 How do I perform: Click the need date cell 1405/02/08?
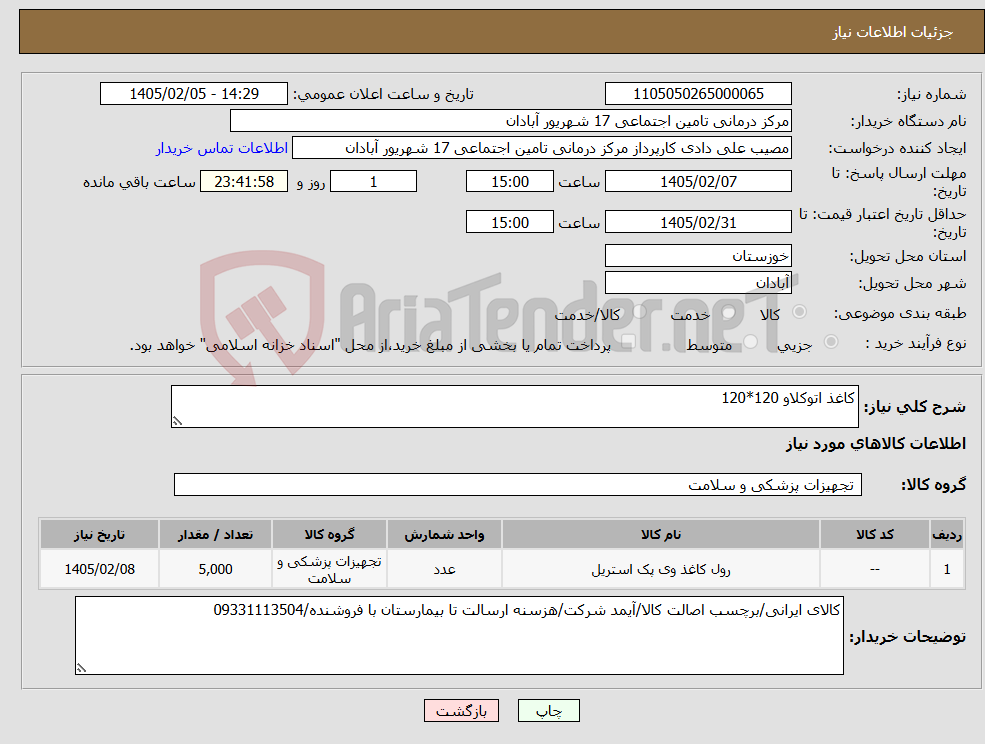(x=99, y=569)
